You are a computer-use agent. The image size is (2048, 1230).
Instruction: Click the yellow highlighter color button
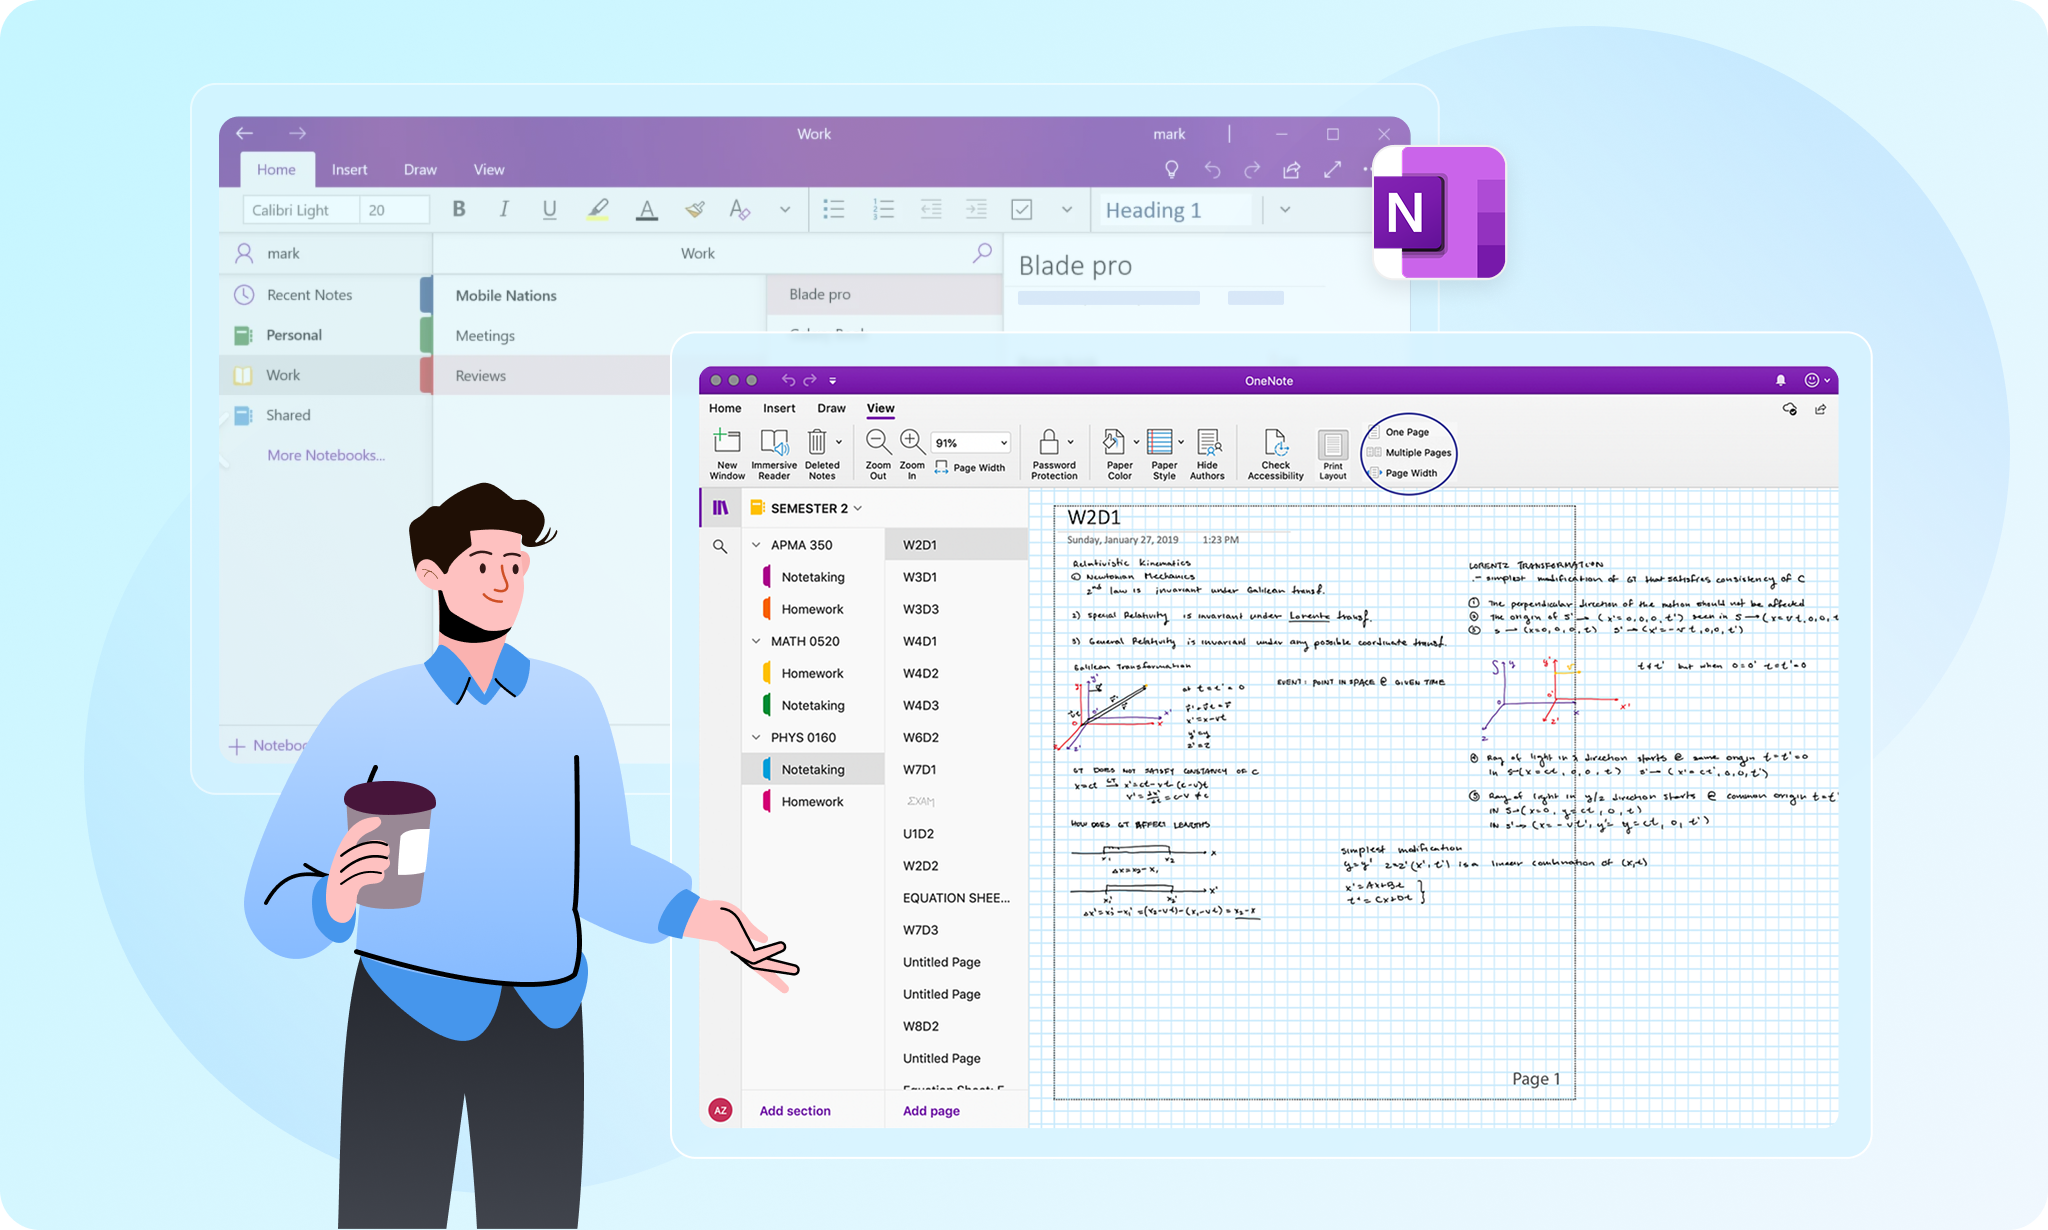(598, 209)
